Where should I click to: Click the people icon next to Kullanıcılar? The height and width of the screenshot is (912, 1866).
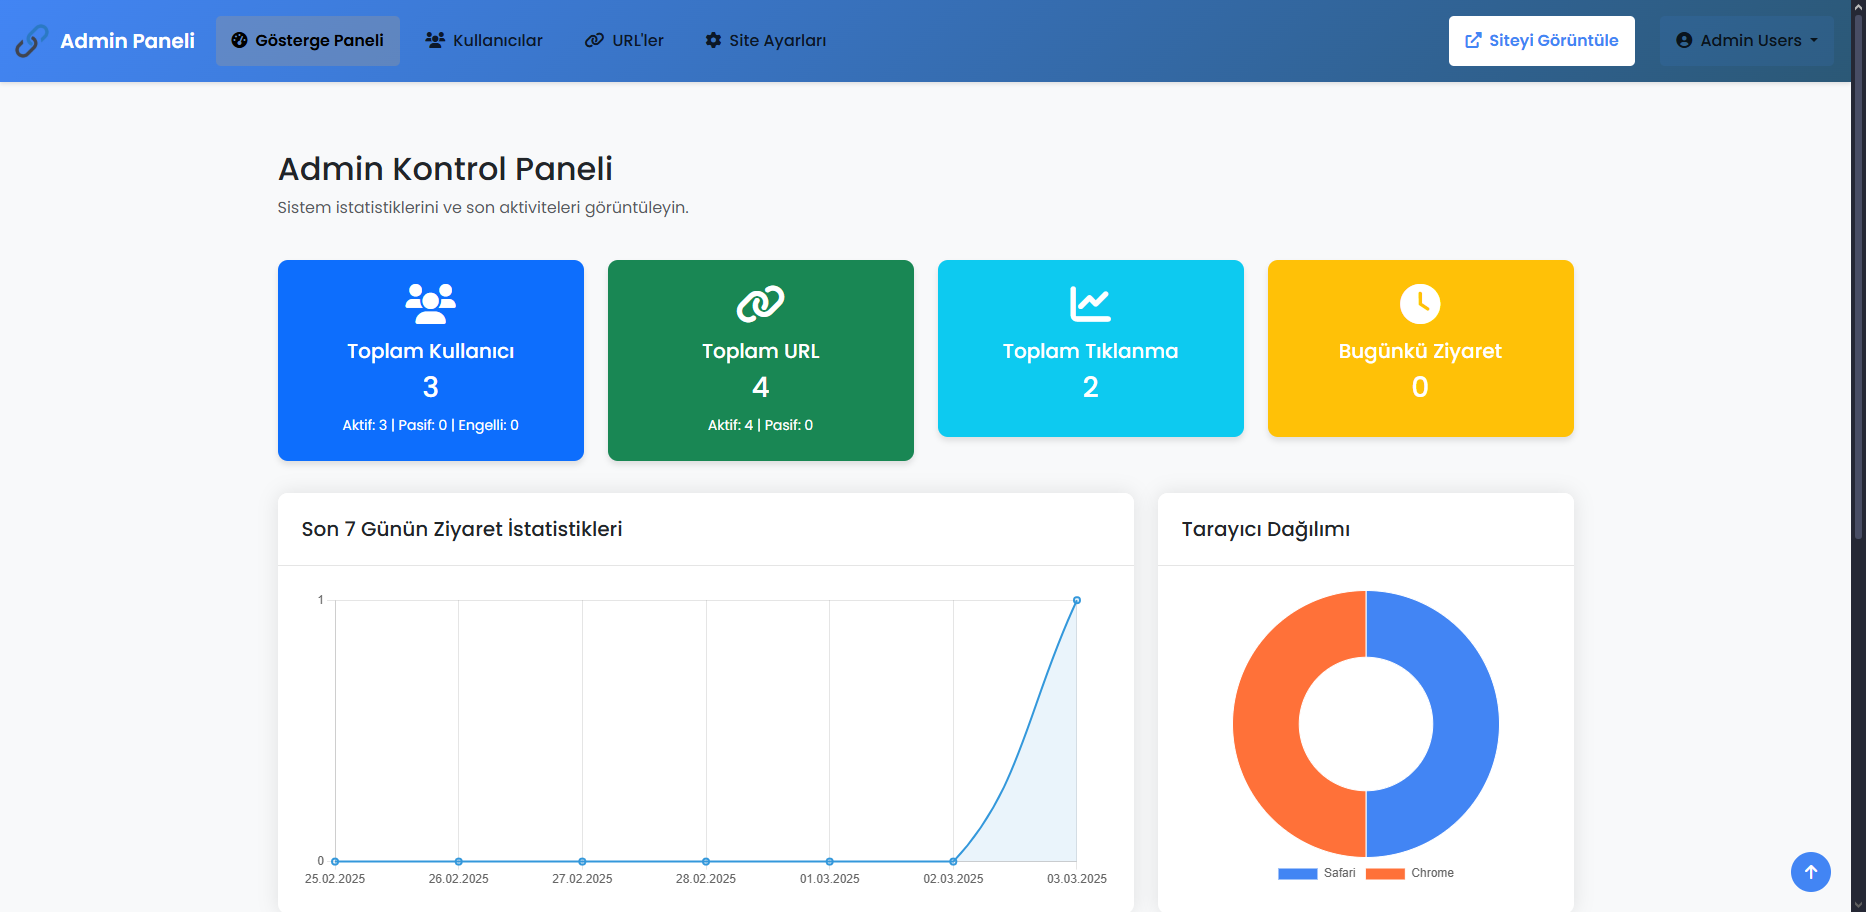(435, 40)
